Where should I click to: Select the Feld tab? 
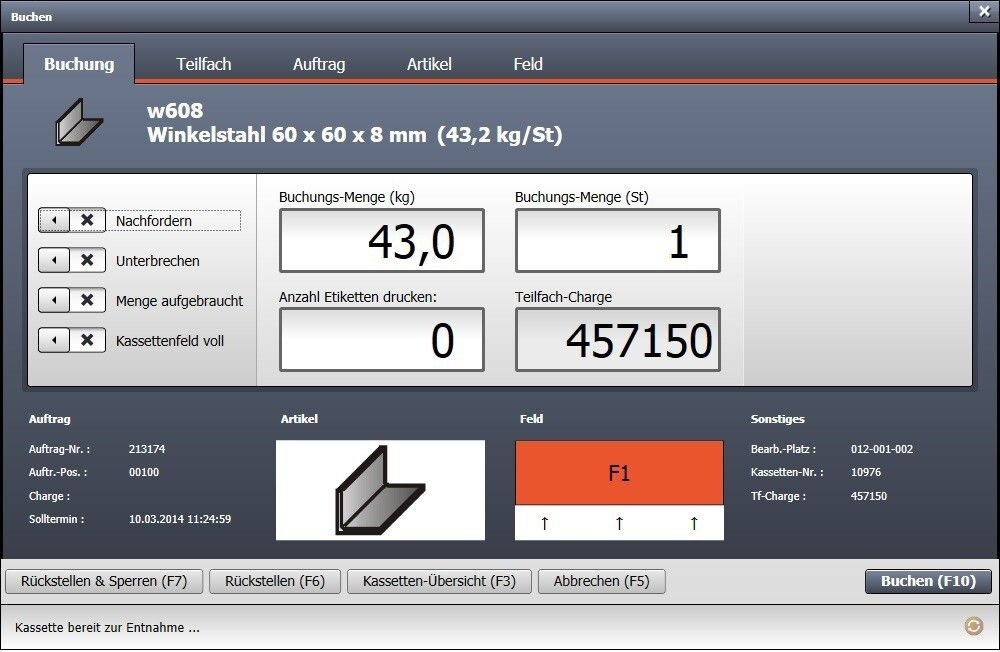coord(528,64)
